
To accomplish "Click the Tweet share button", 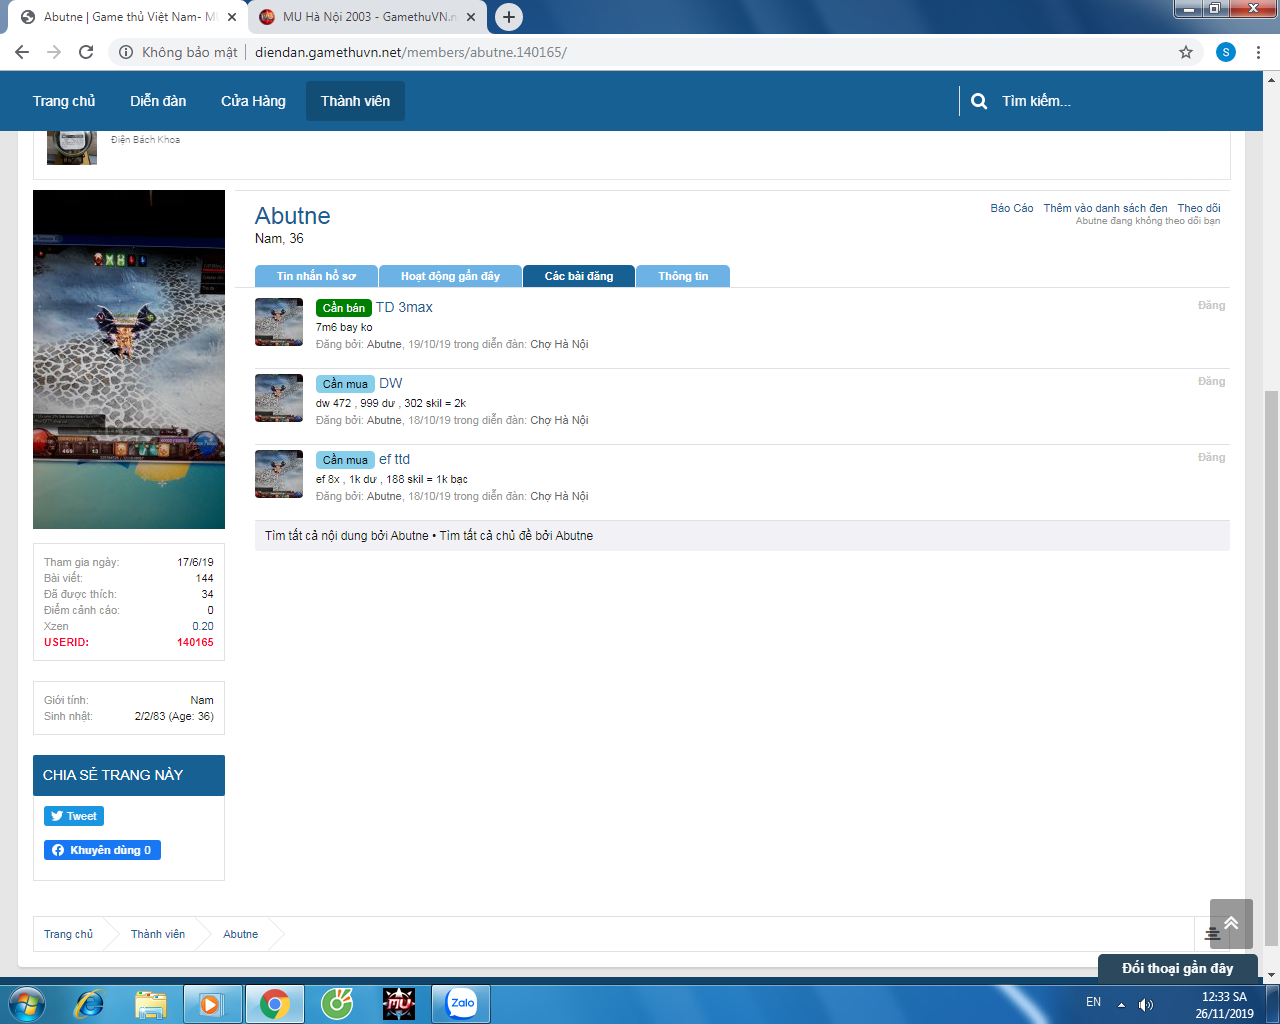I will pos(74,816).
